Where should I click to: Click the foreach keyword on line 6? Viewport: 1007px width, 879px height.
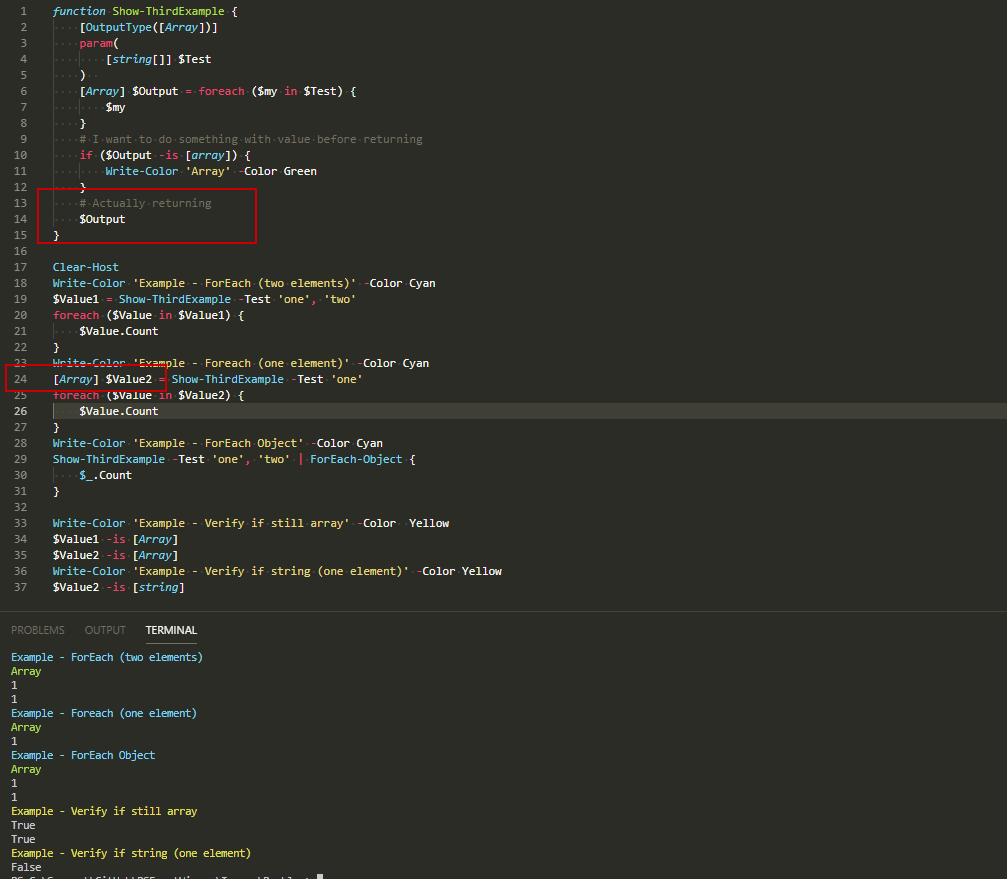tap(221, 90)
